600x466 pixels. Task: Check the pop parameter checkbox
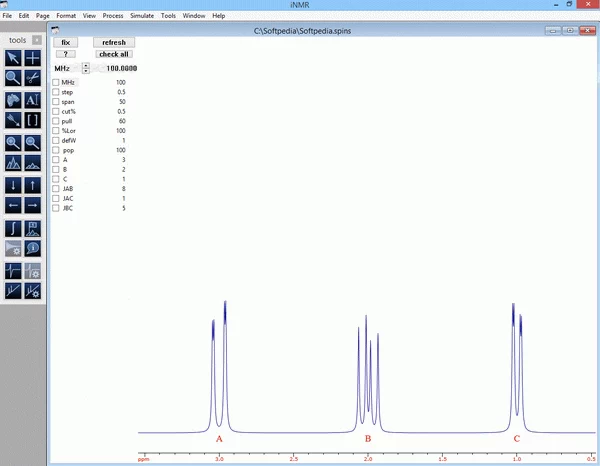click(x=56, y=150)
